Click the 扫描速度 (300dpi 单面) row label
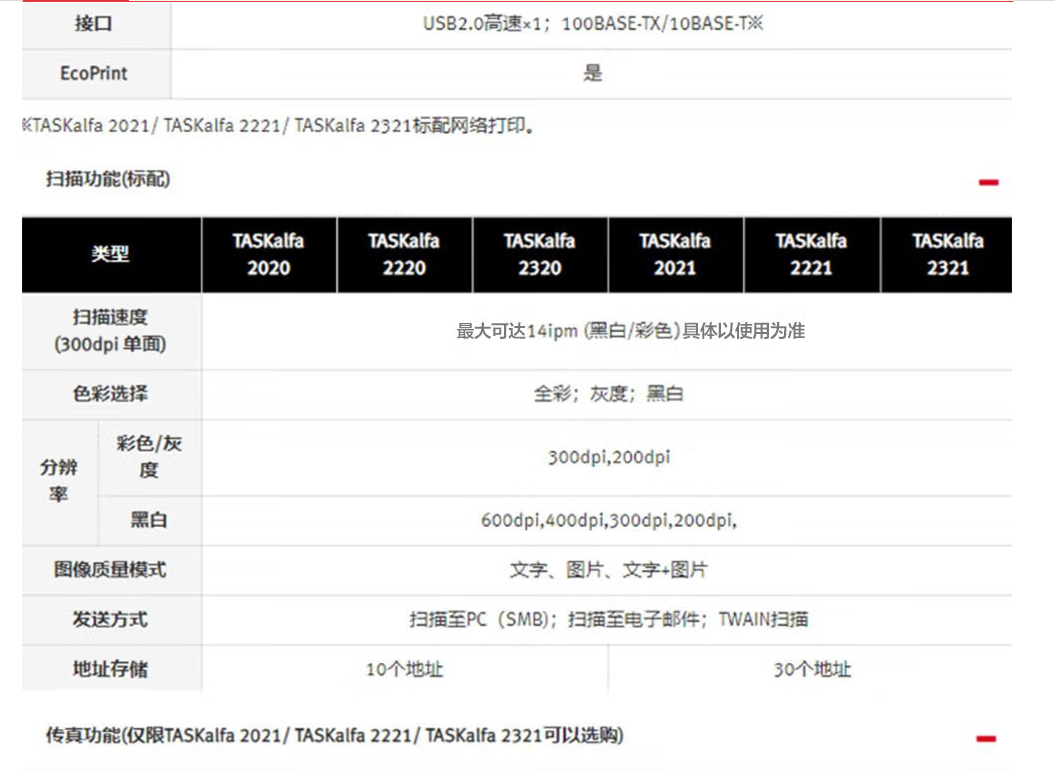 110,330
